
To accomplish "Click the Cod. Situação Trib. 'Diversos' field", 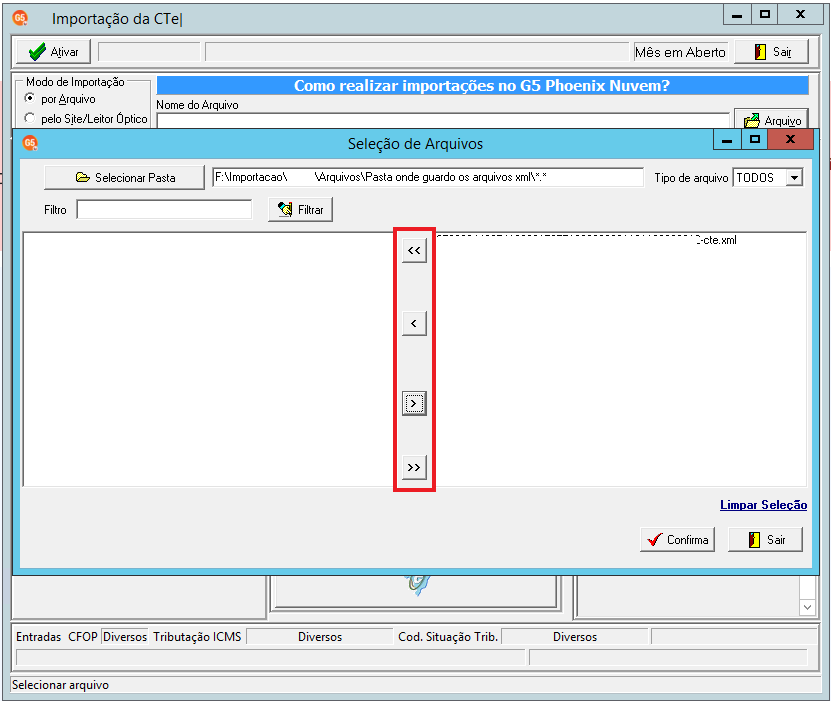I will [x=574, y=636].
